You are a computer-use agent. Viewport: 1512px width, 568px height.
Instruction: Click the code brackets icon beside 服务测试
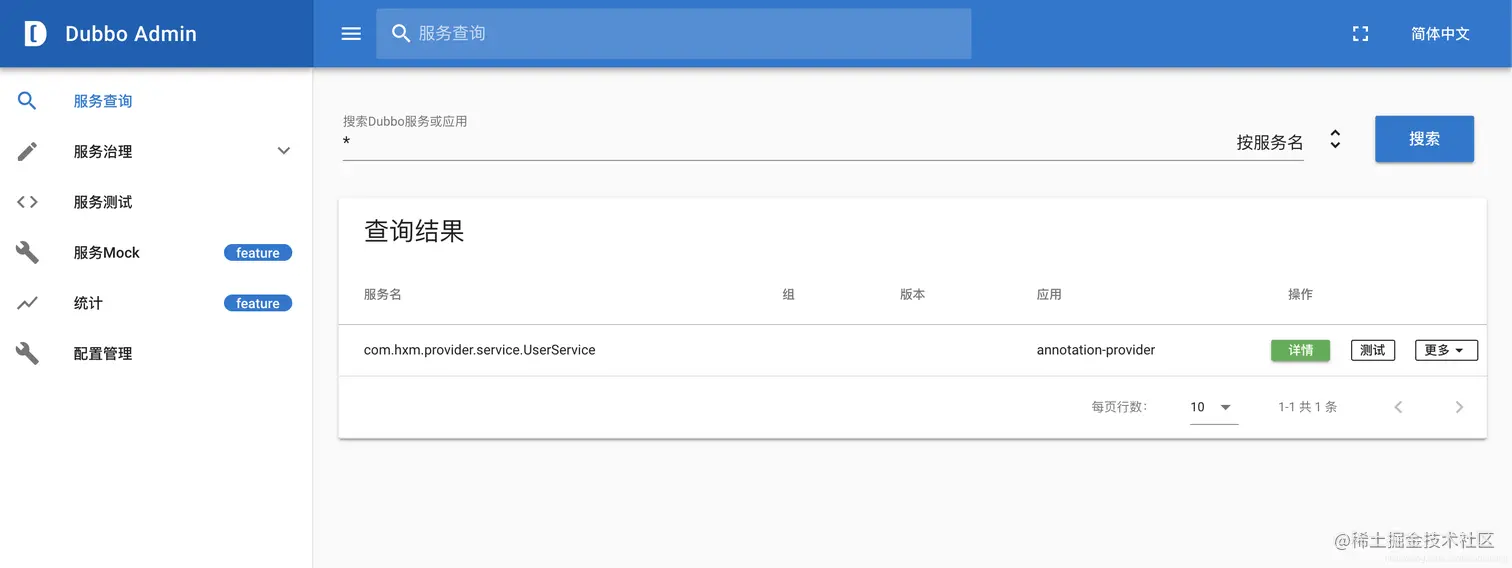point(27,202)
